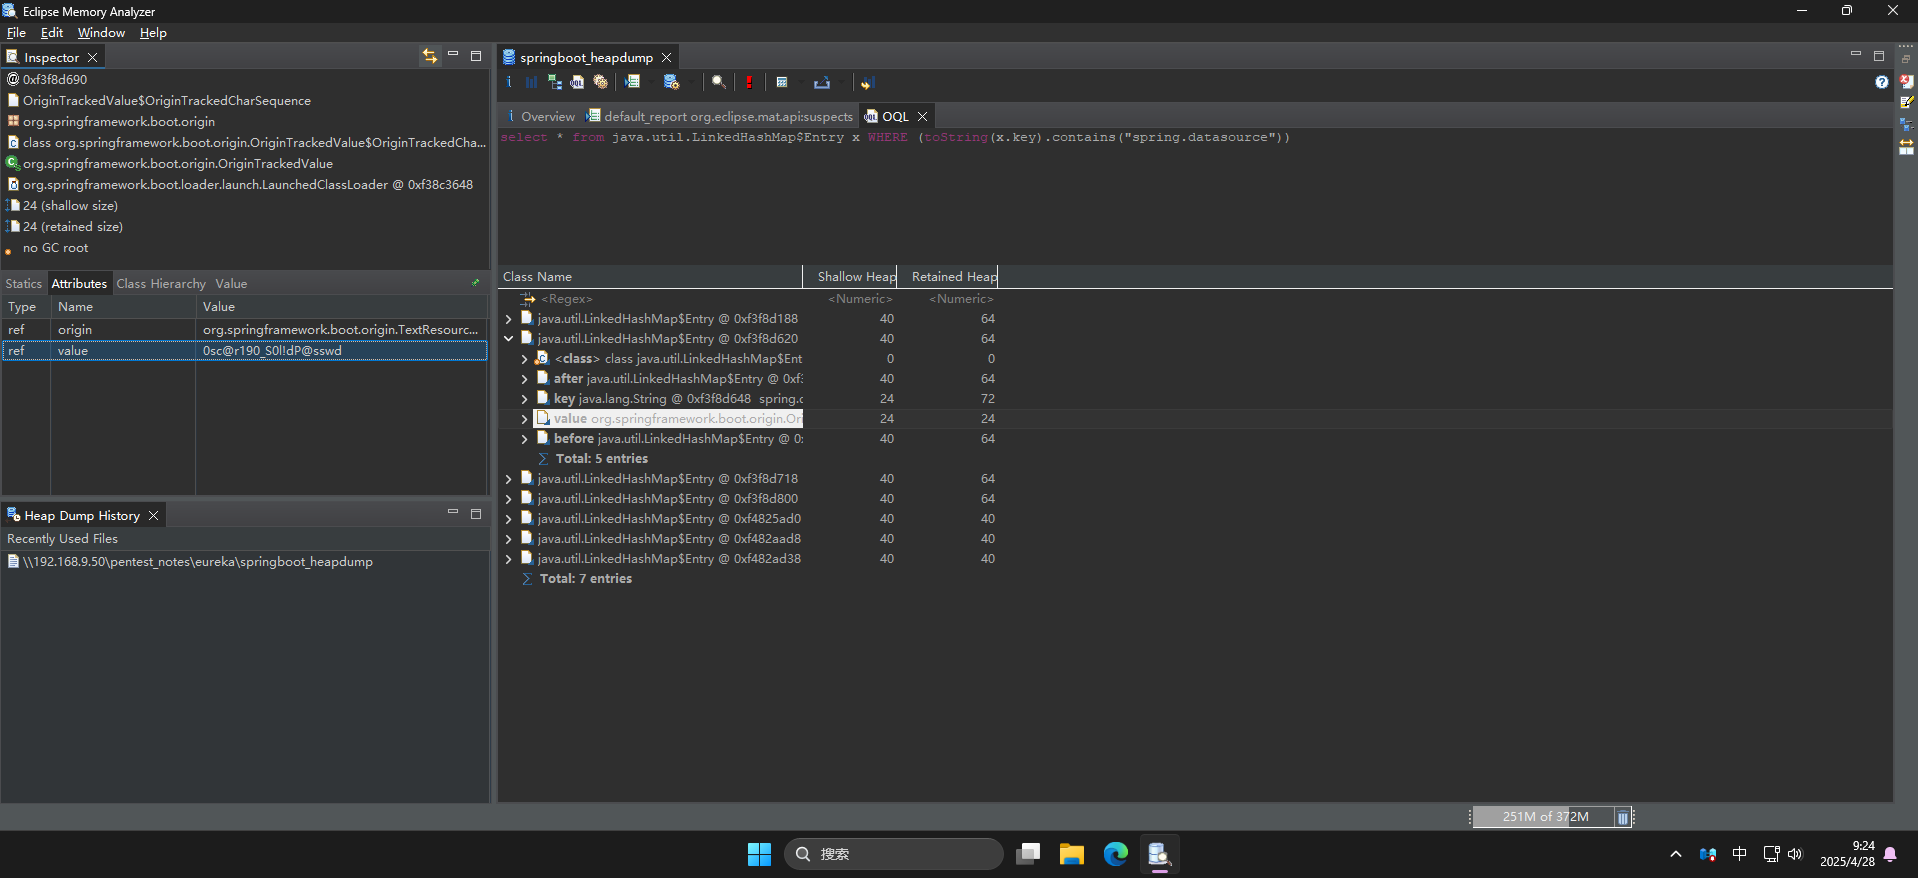Open the Export dropdown arrow
1918x878 pixels.
[841, 82]
